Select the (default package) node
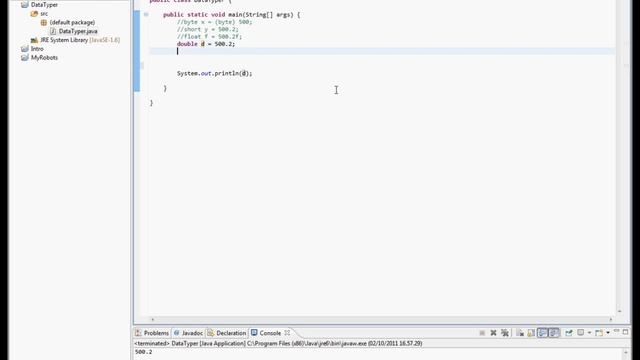The height and width of the screenshot is (360, 640). [72, 22]
